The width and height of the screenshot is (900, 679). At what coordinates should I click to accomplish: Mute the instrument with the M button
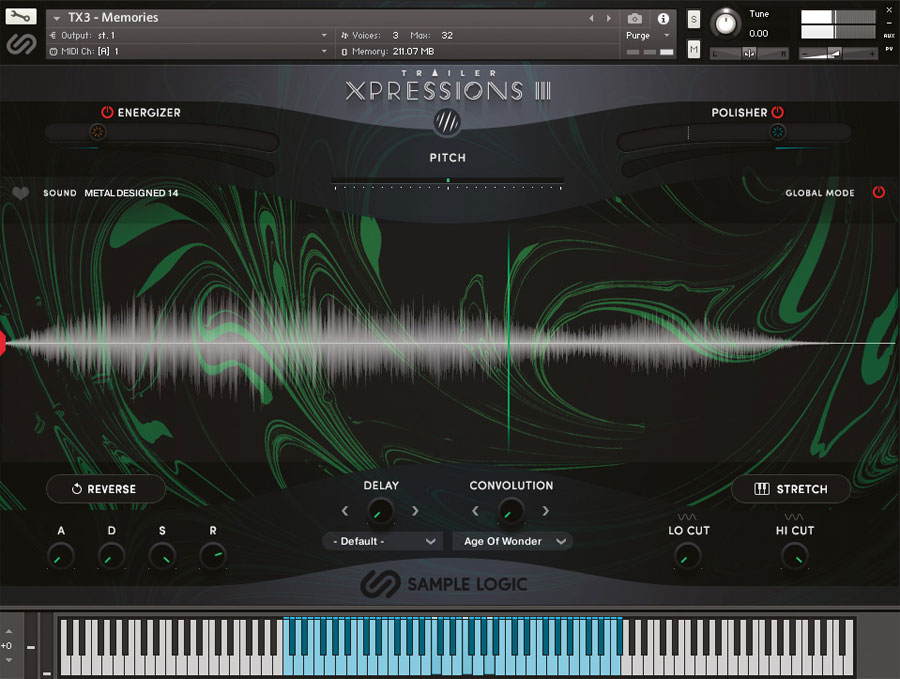pos(693,49)
